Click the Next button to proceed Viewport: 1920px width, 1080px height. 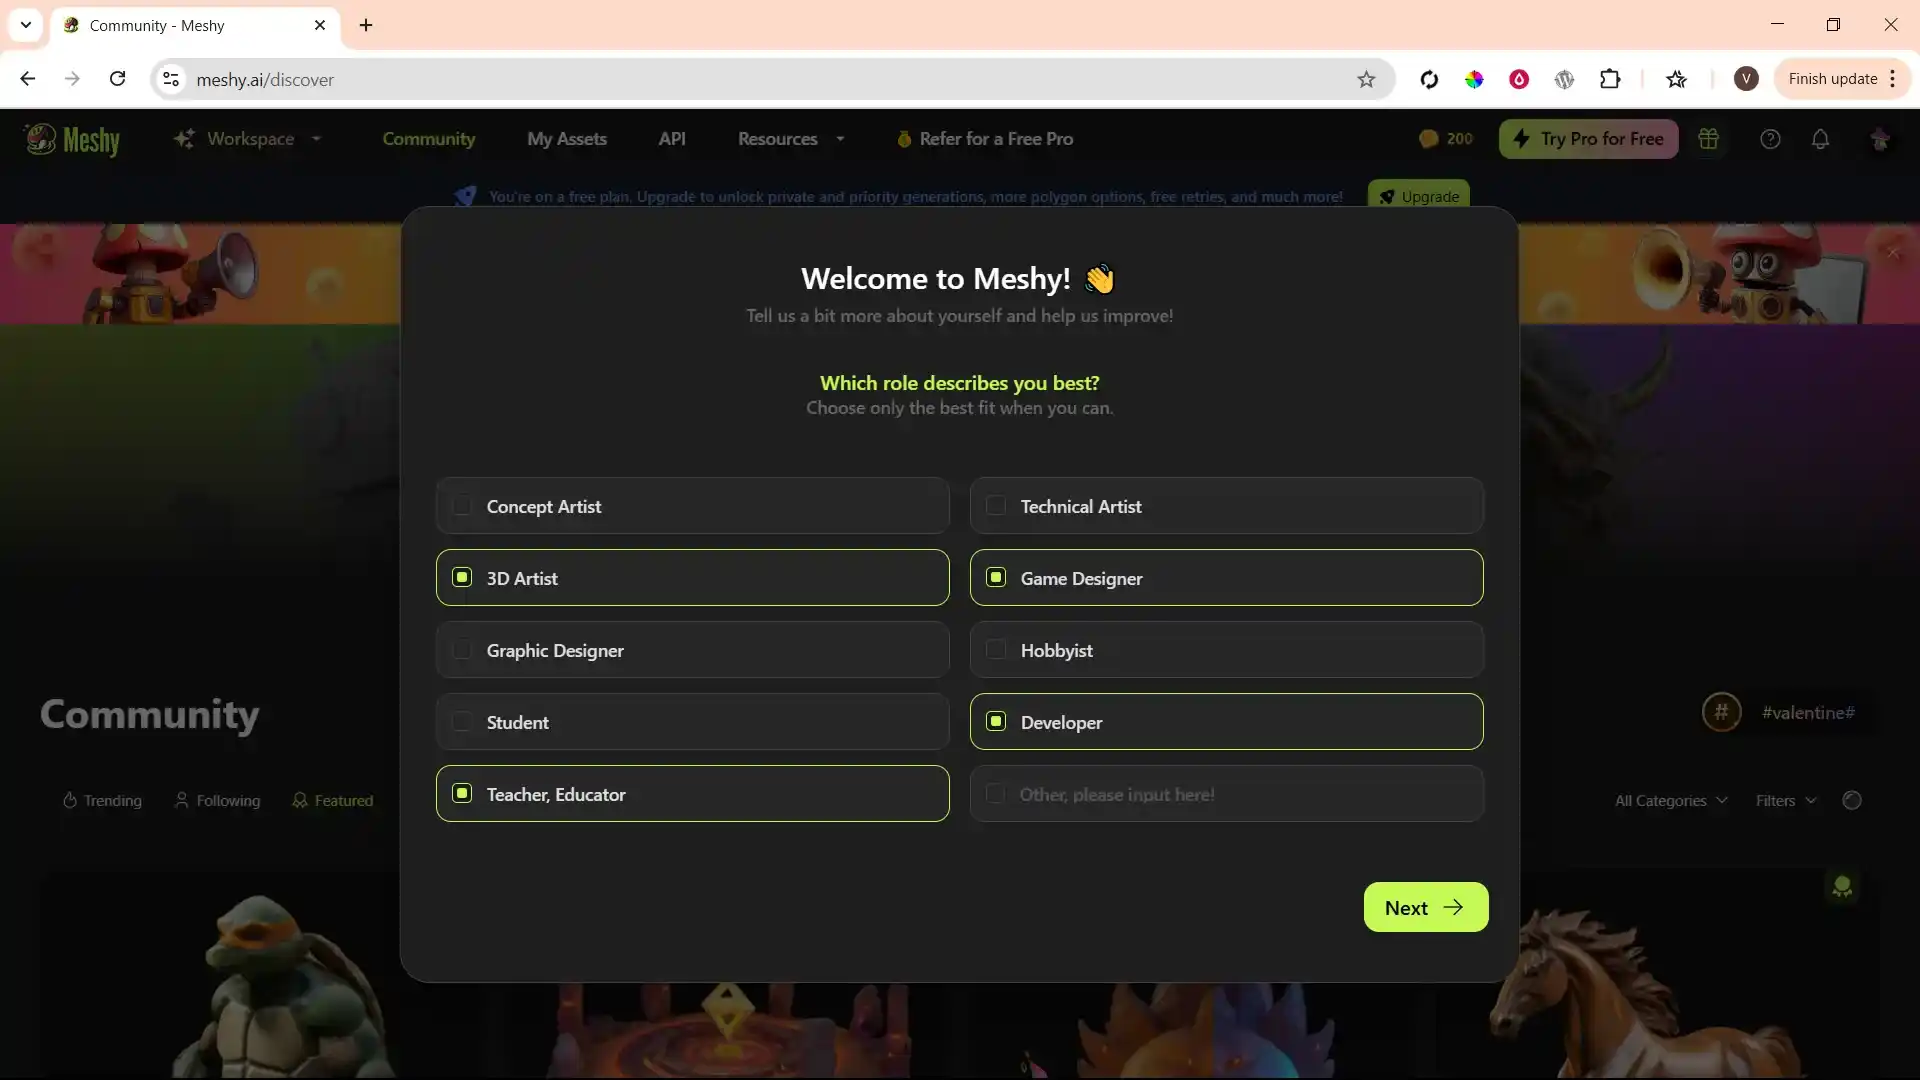point(1425,907)
